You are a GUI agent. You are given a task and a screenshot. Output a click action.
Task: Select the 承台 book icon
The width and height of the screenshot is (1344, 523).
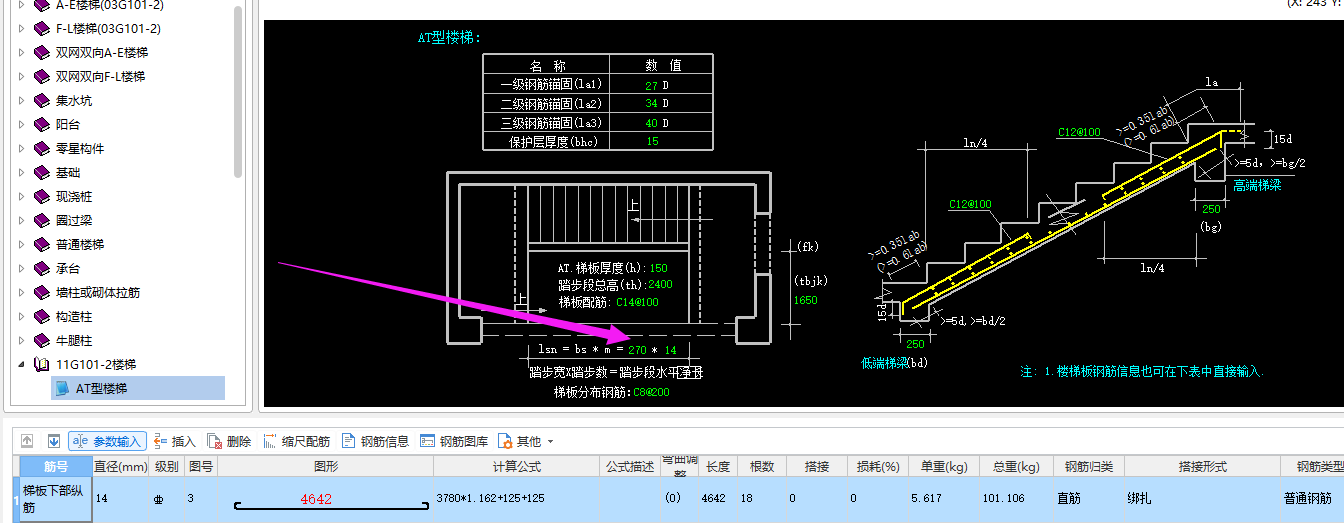(41, 268)
